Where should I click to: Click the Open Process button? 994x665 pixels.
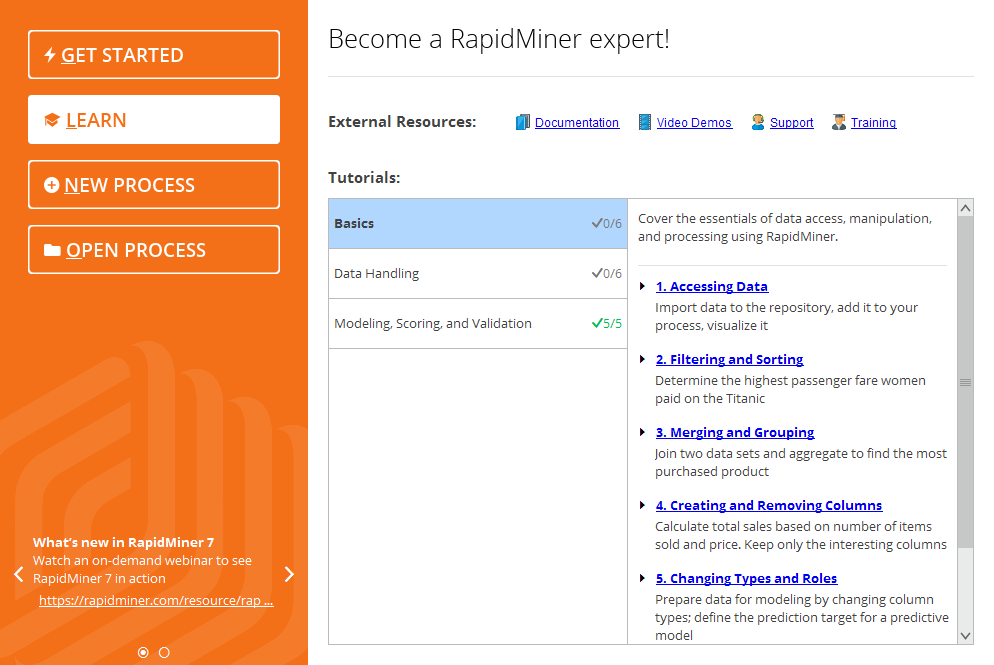[154, 250]
